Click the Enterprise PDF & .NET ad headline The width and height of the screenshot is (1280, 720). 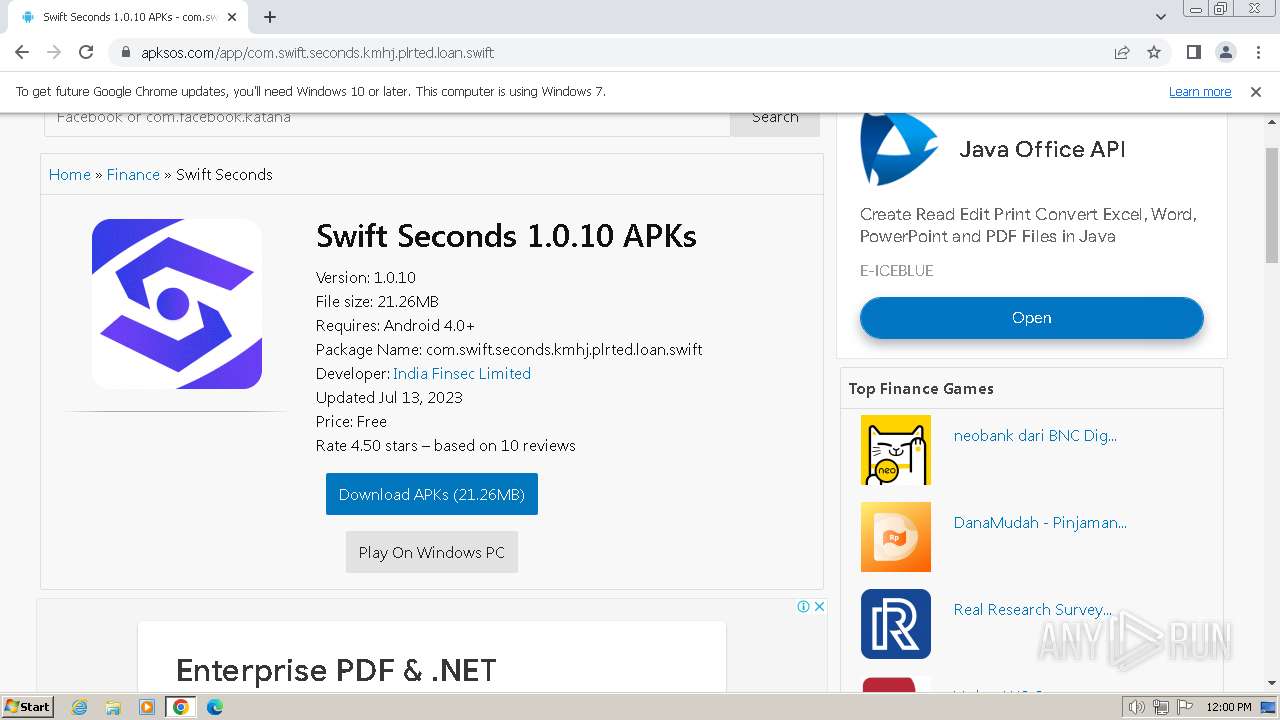coord(336,670)
